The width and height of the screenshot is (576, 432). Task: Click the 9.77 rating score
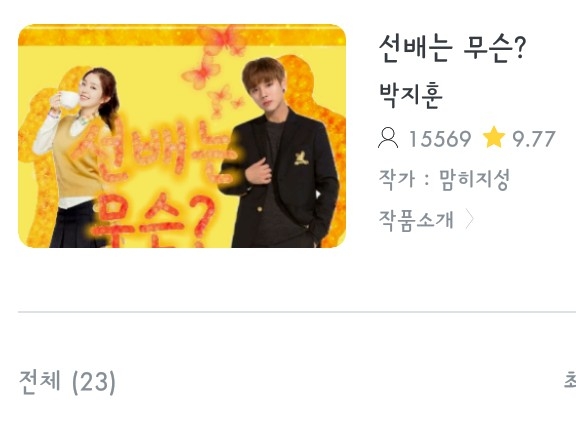[534, 139]
